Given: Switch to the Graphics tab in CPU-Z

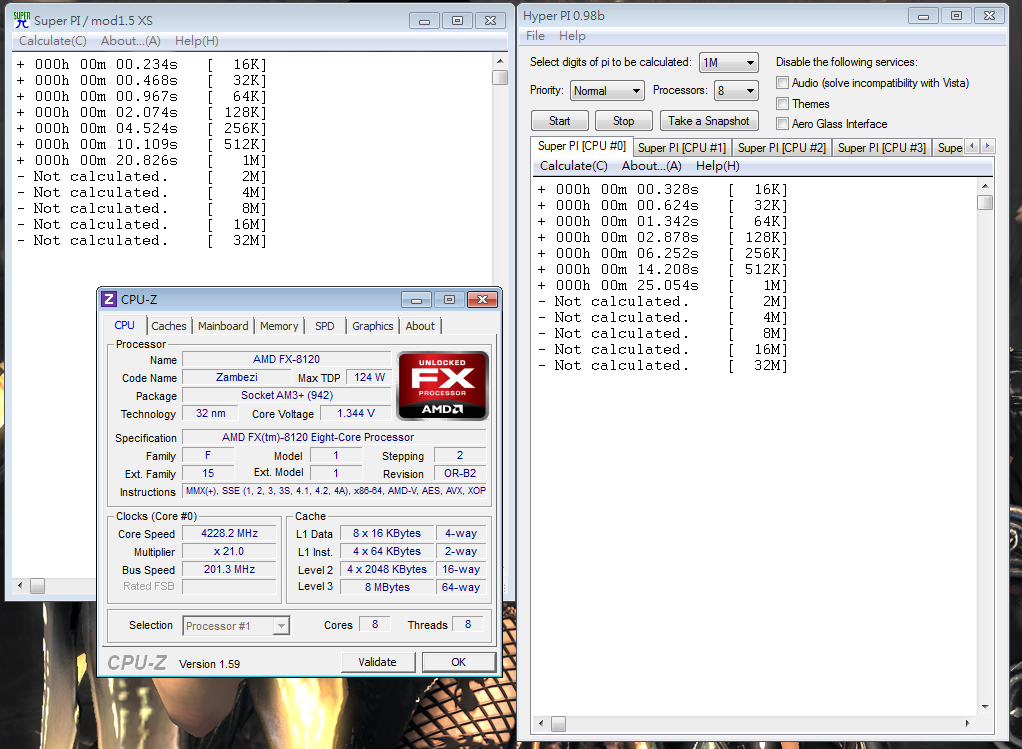Looking at the screenshot, I should tap(373, 326).
